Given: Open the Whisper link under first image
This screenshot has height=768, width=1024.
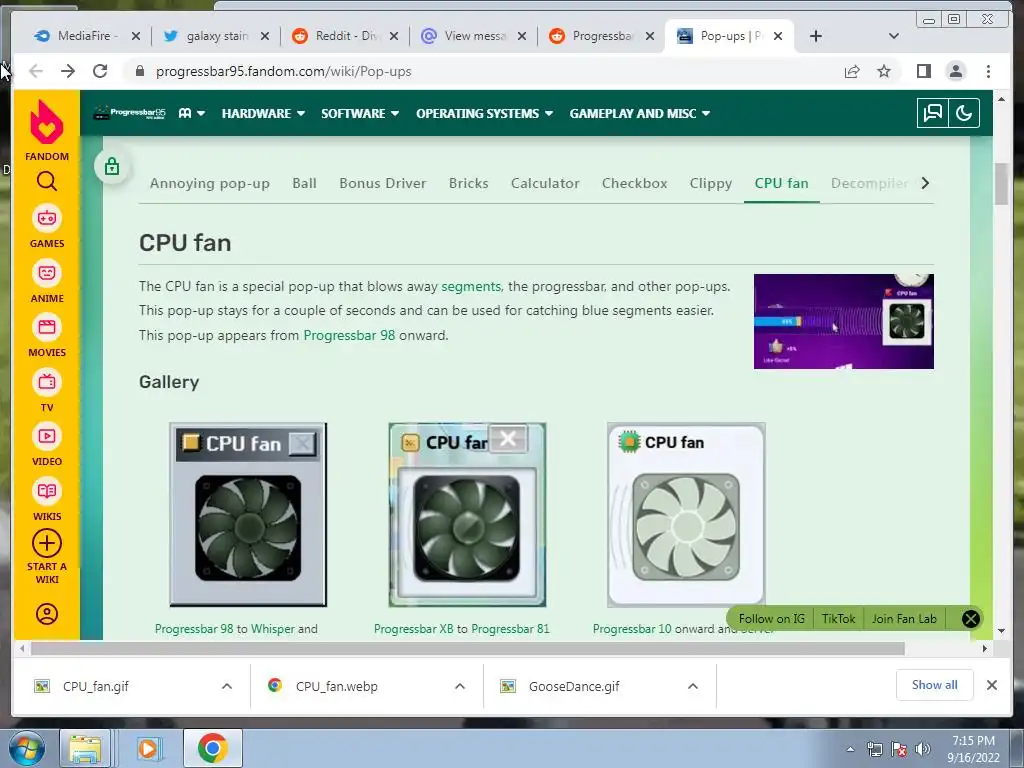Looking at the screenshot, I should (272, 629).
